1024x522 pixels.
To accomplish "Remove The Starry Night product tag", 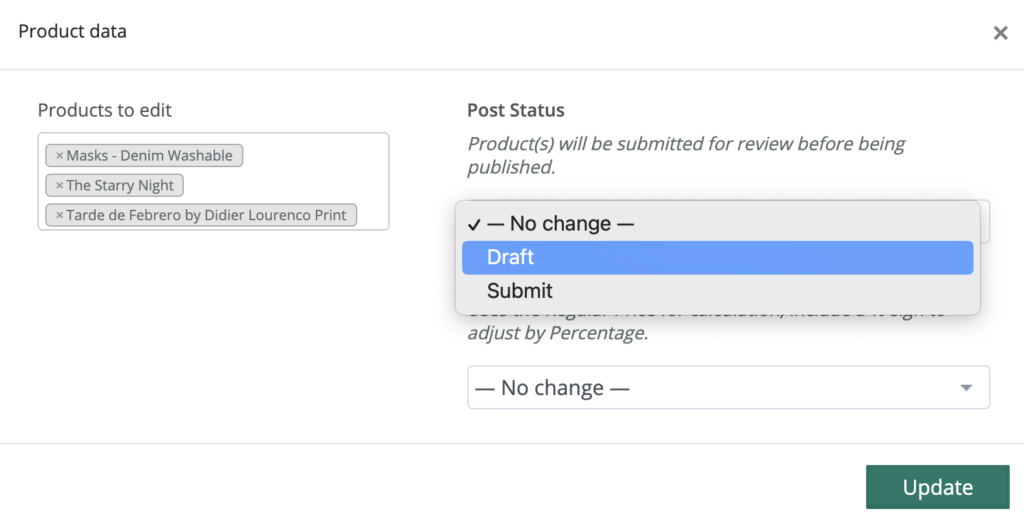I will [x=59, y=186].
